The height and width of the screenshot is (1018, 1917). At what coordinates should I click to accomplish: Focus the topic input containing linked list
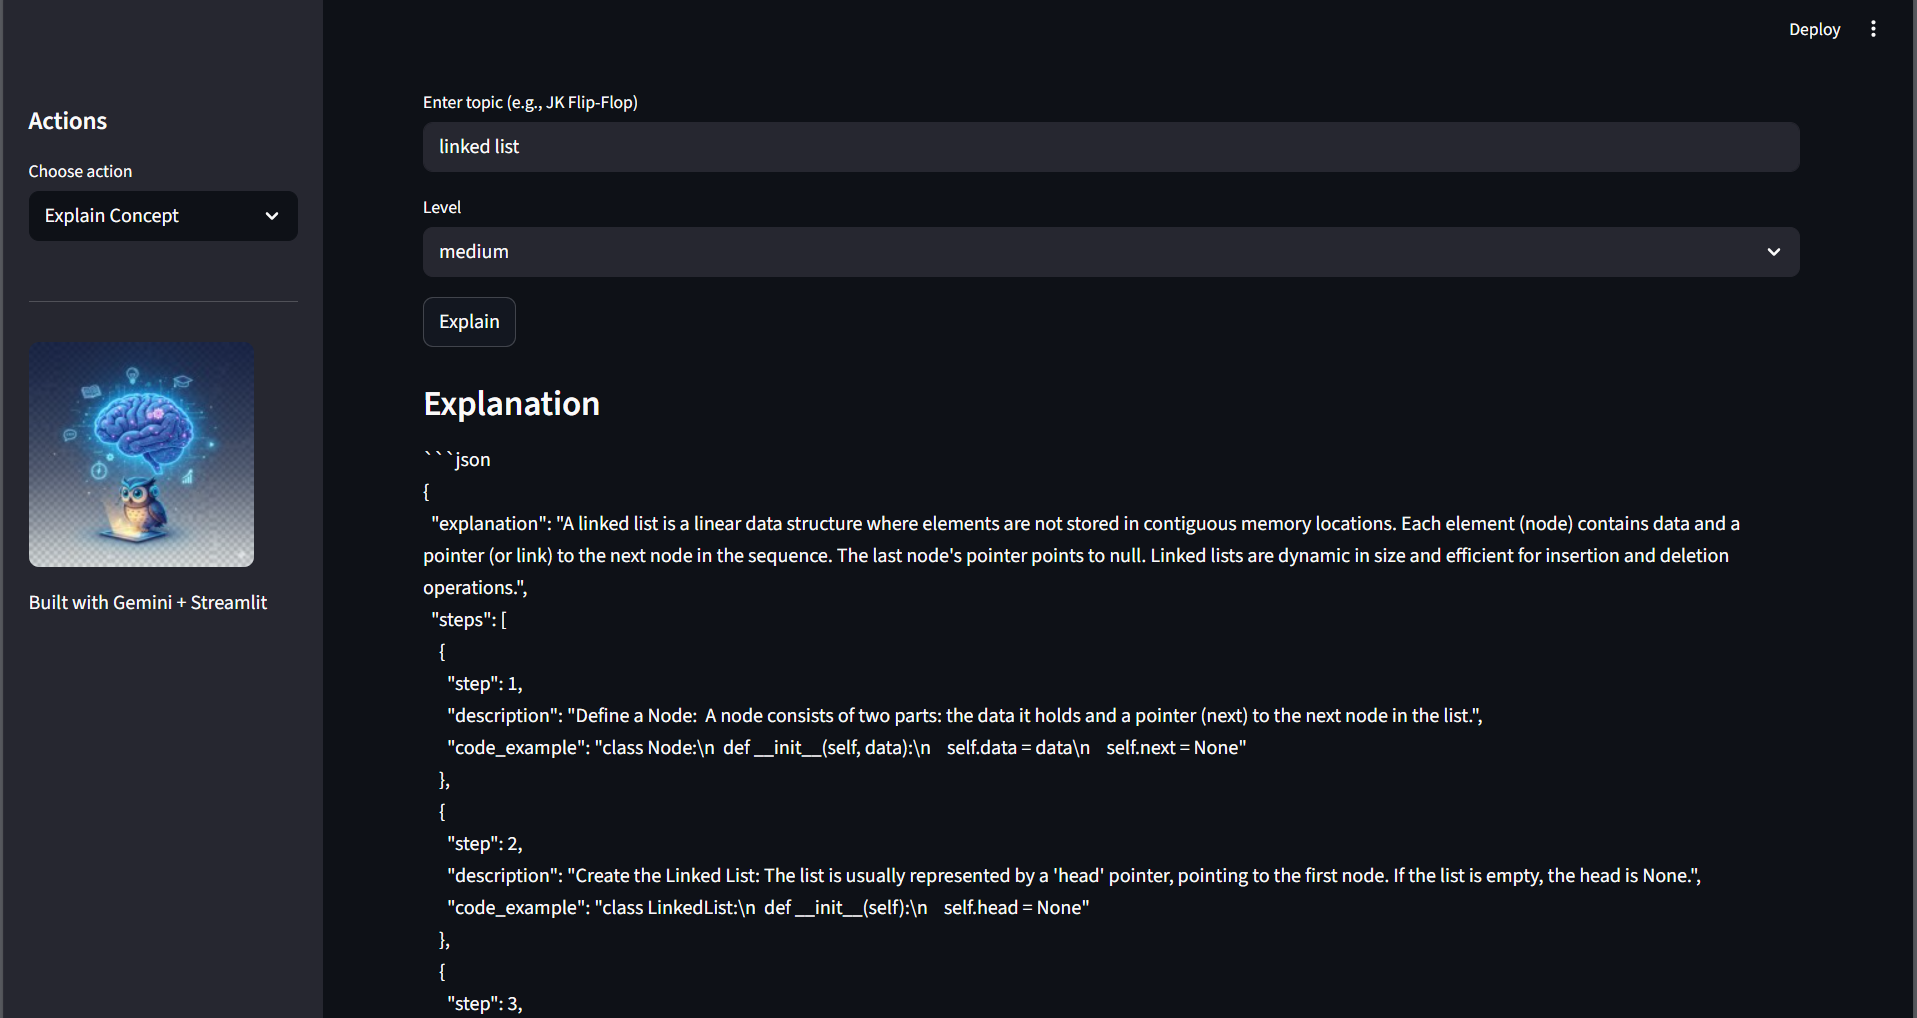(1111, 147)
